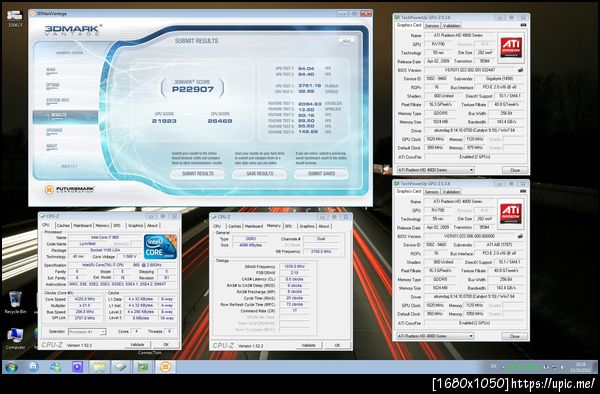The width and height of the screenshot is (600, 394).
Task: Click the screenshot camera icon in bottom GPU-Z
Action: [523, 191]
